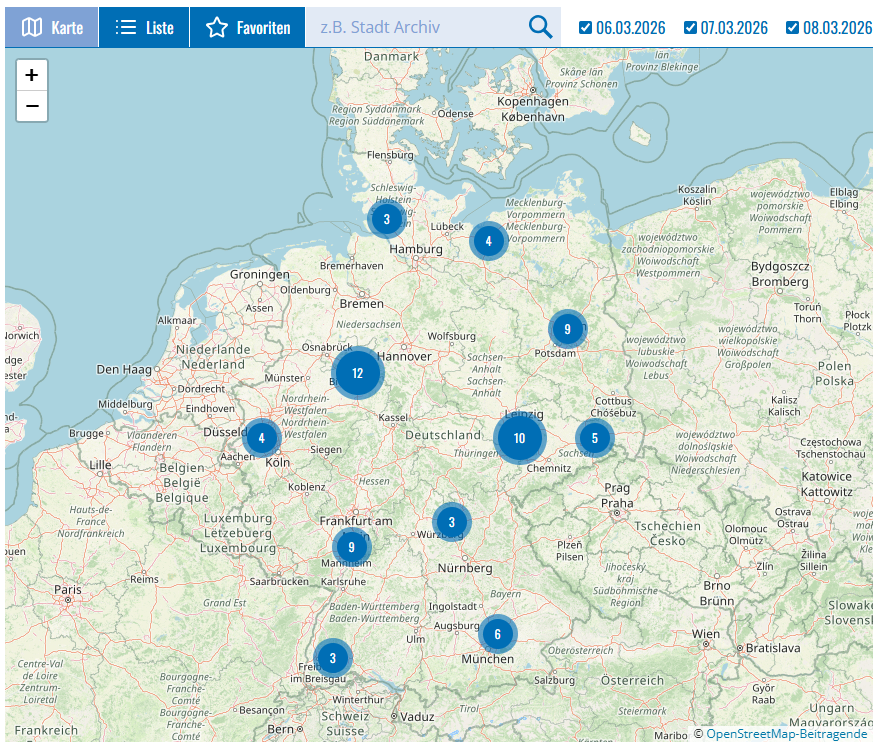Screen dimensions: 881x747
Task: Open the Favoriten tab
Action: (x=248, y=27)
